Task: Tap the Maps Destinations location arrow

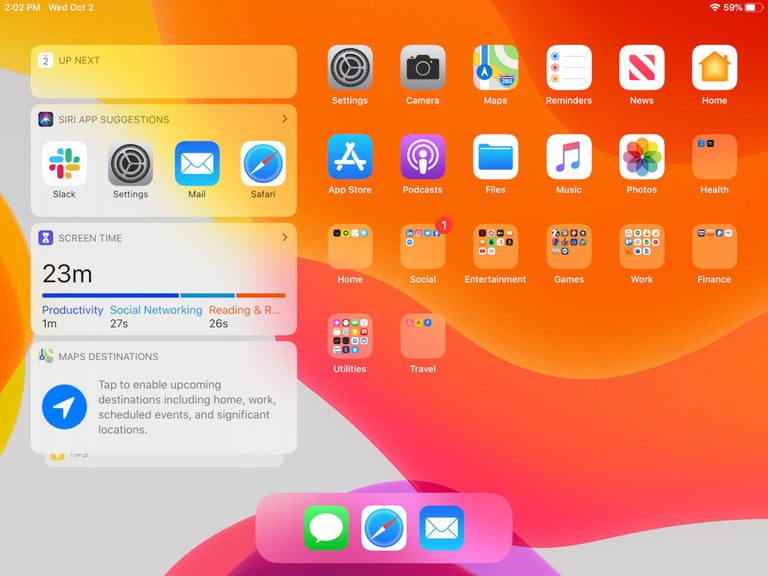Action: [64, 407]
